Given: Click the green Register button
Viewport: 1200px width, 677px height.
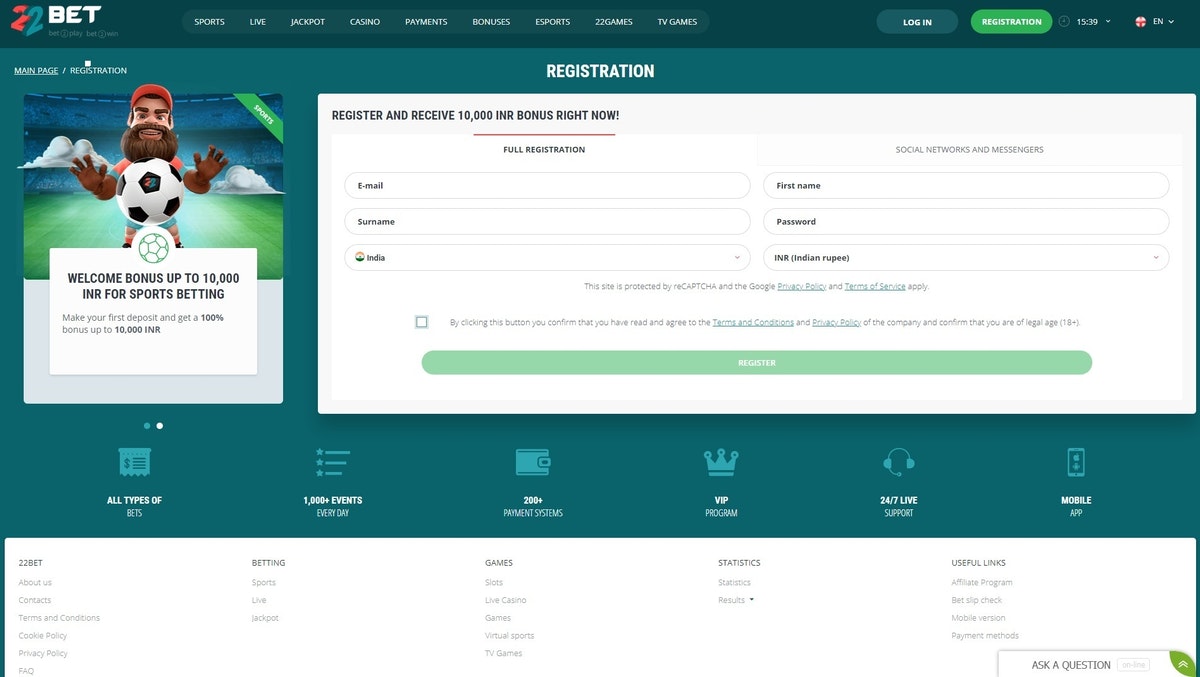Looking at the screenshot, I should coord(757,363).
